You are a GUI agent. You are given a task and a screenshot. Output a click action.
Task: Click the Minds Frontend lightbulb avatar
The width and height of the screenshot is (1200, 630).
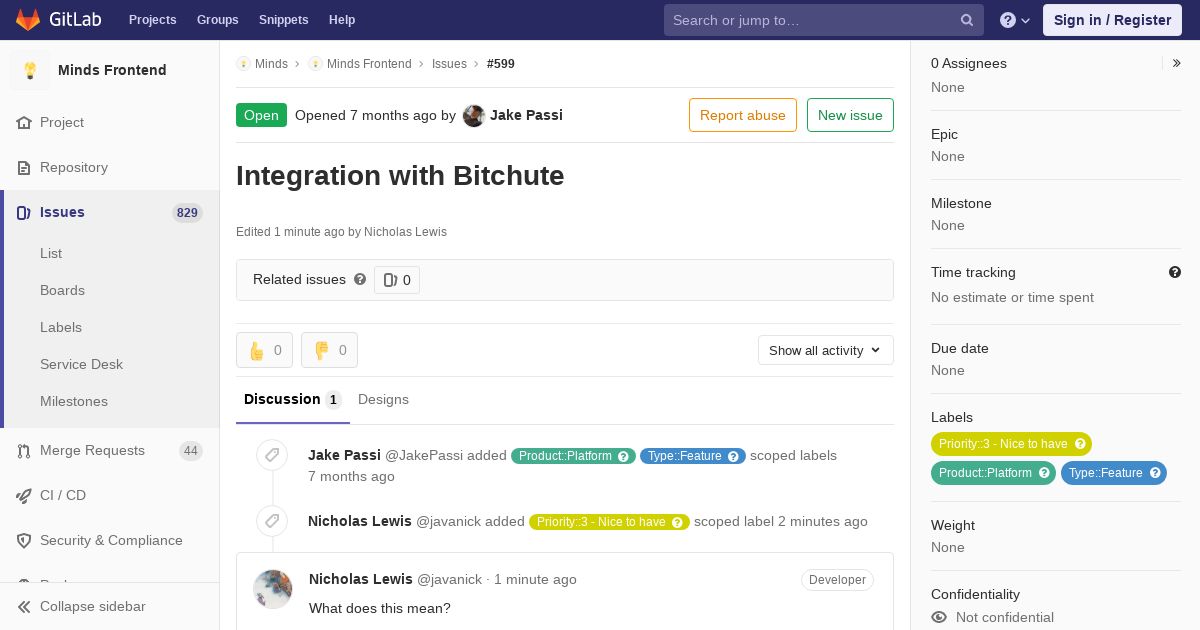[x=30, y=70]
